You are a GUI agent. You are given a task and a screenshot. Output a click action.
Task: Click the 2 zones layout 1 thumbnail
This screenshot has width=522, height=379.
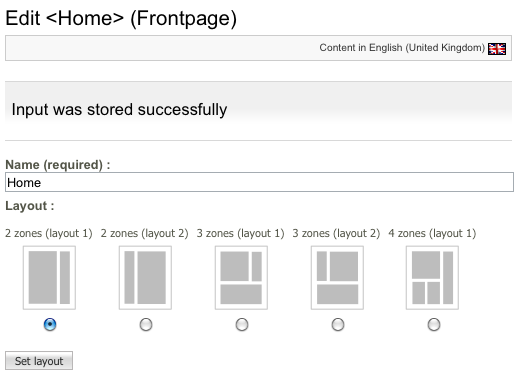point(49,278)
